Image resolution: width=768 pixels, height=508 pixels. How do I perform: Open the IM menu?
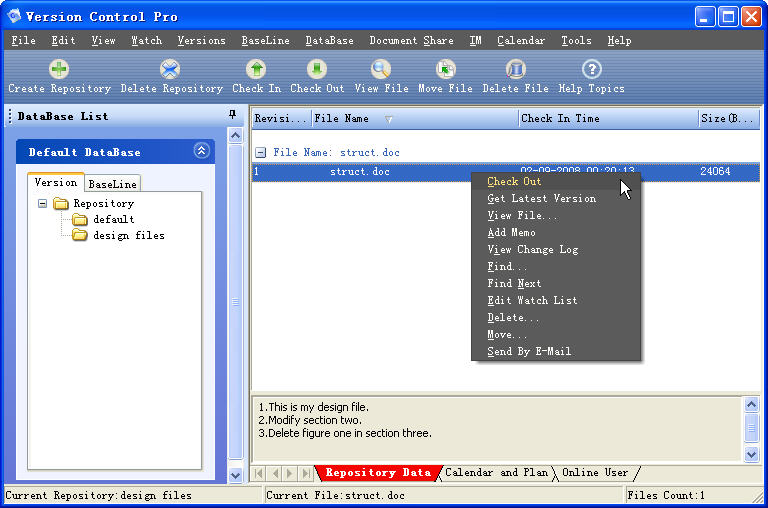point(475,40)
